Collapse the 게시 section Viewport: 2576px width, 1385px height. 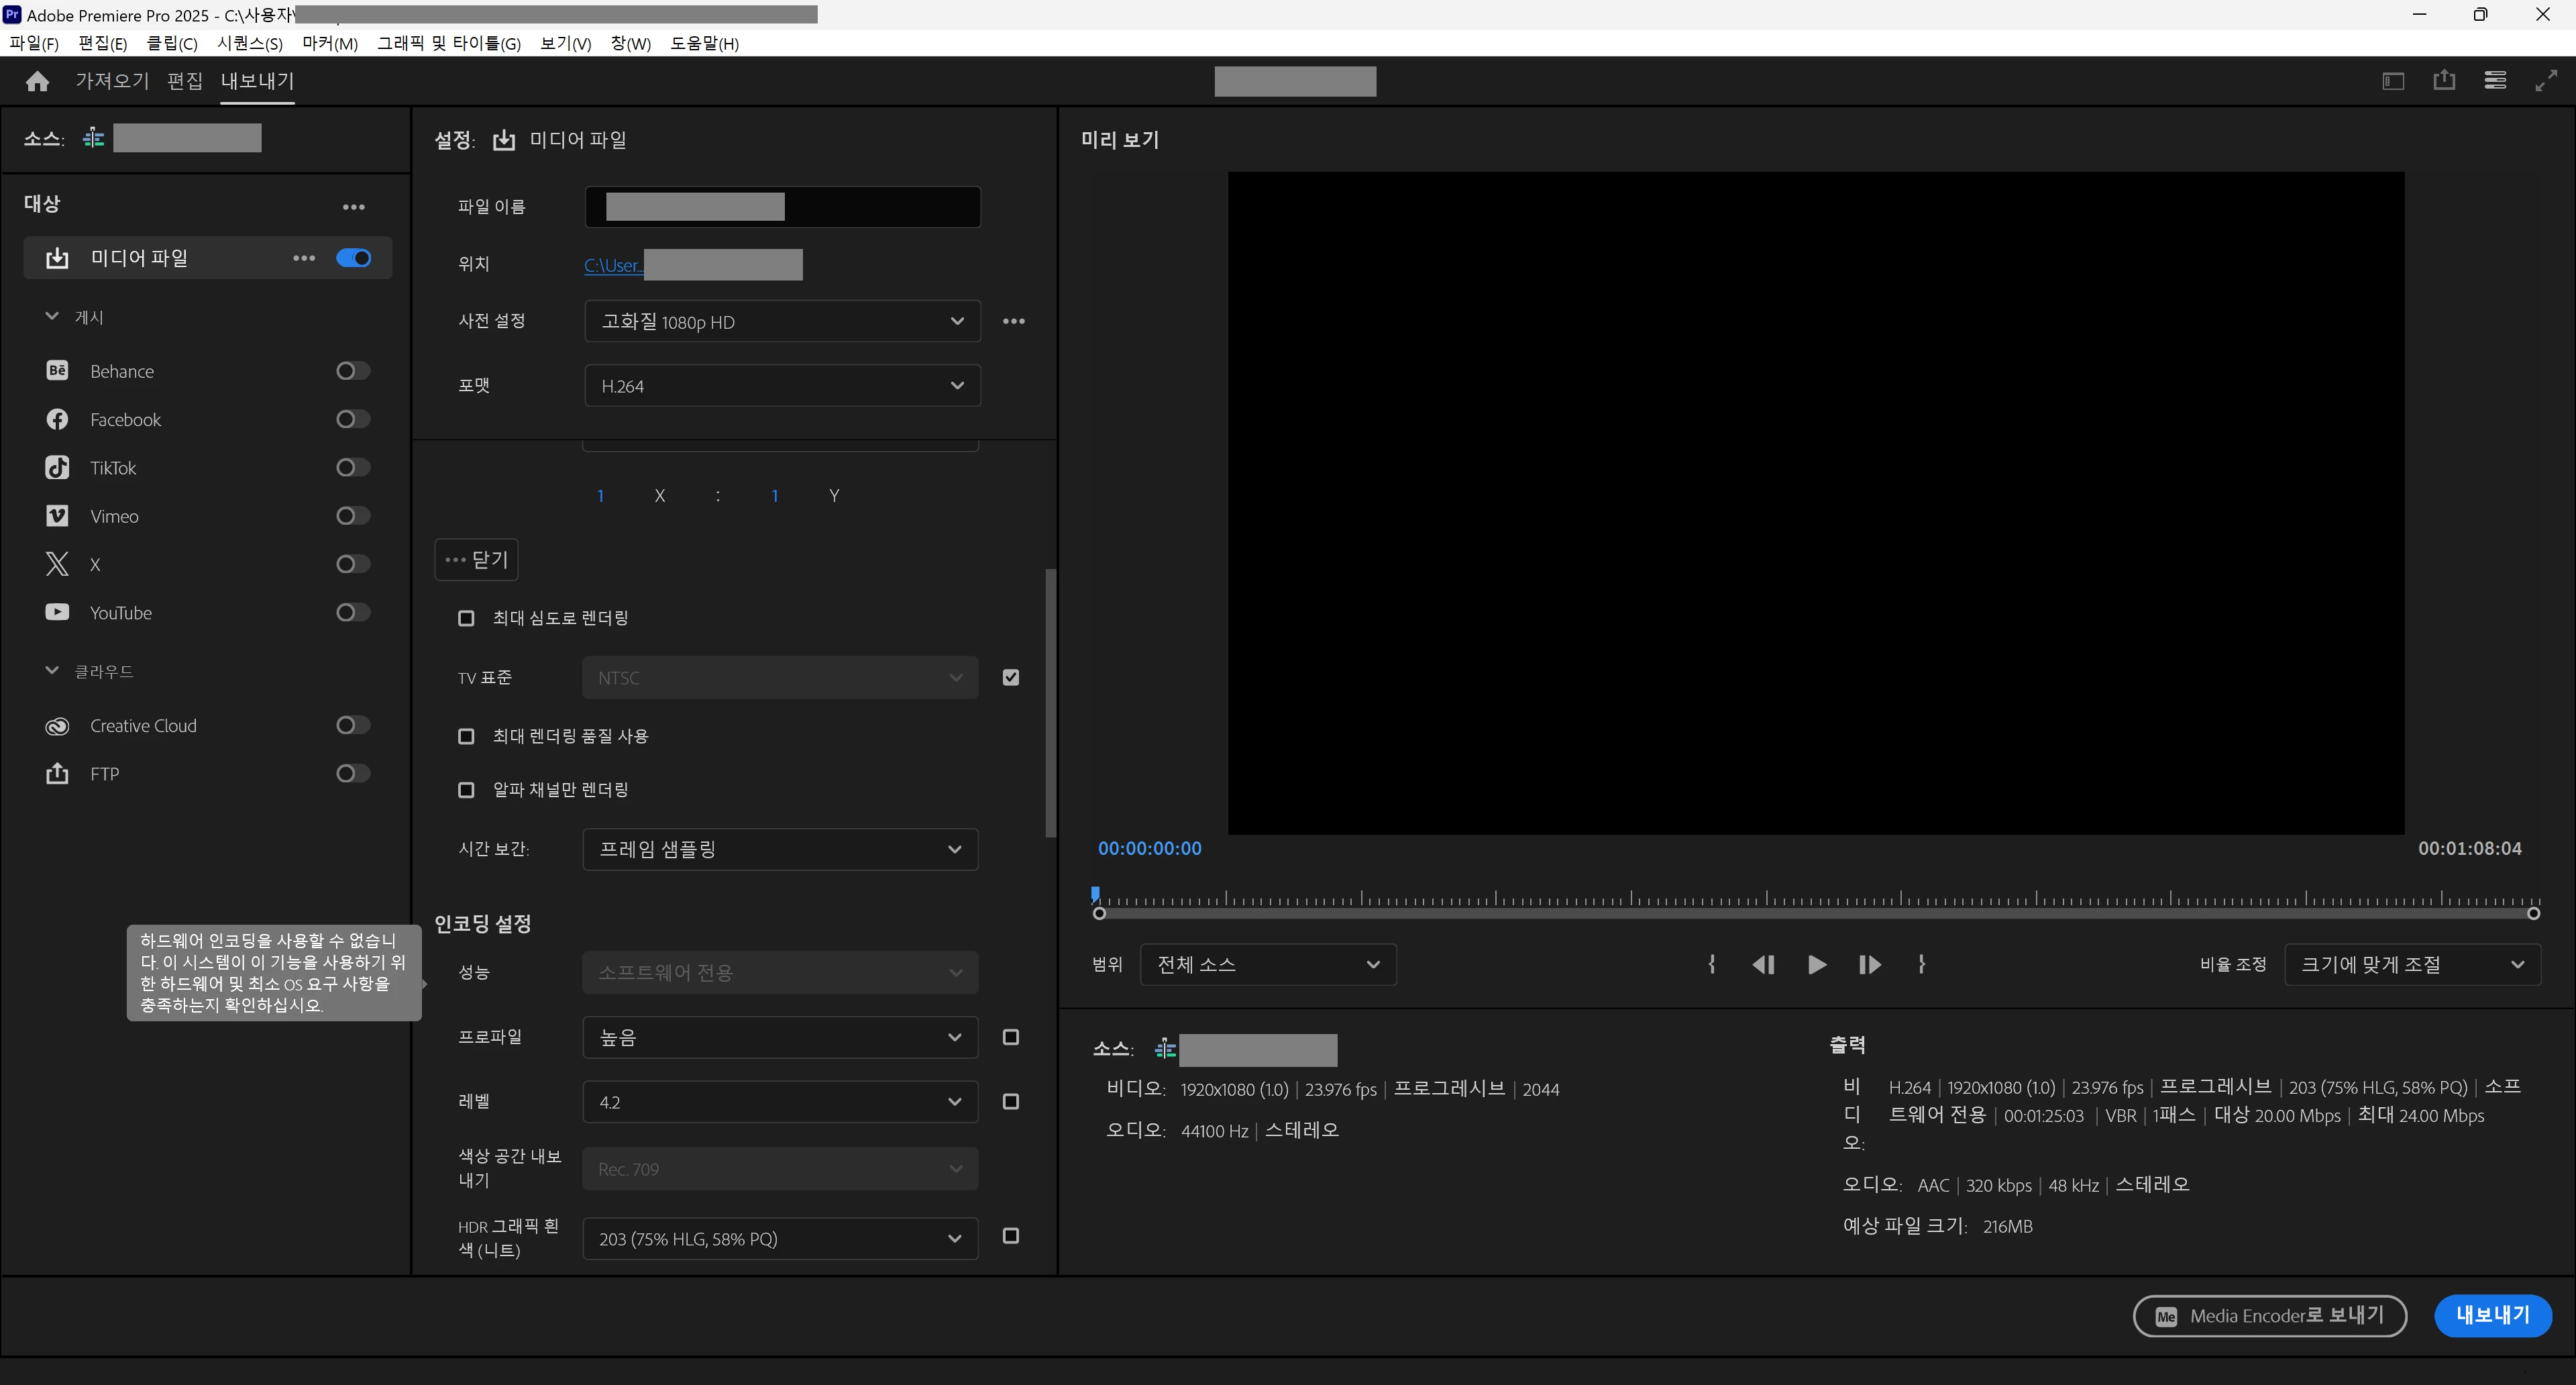click(x=52, y=317)
